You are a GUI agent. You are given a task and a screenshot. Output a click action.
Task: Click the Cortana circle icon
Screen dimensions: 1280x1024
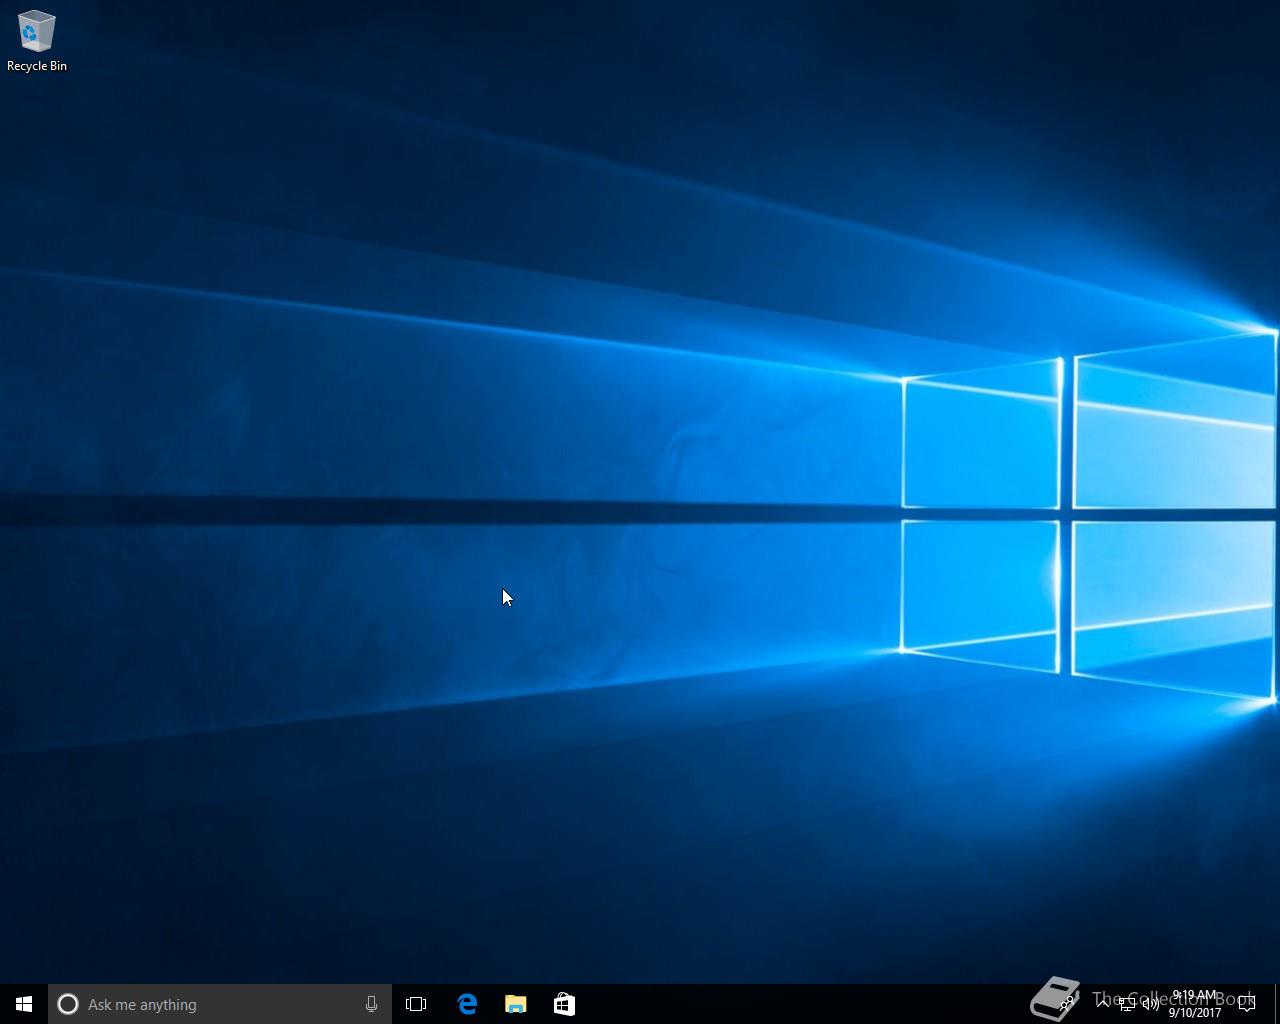coord(68,1004)
